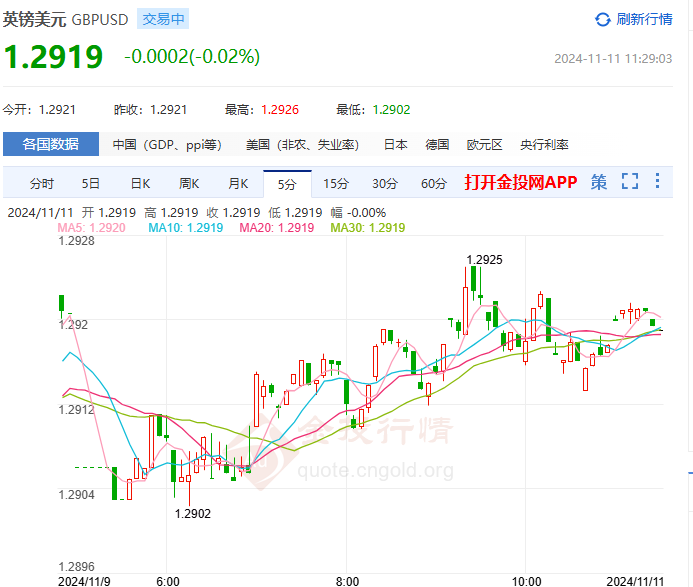Image resolution: width=693 pixels, height=587 pixels.
Task: Open 中国 (GDP、ppi等) data link
Action: pyautogui.click(x=166, y=144)
